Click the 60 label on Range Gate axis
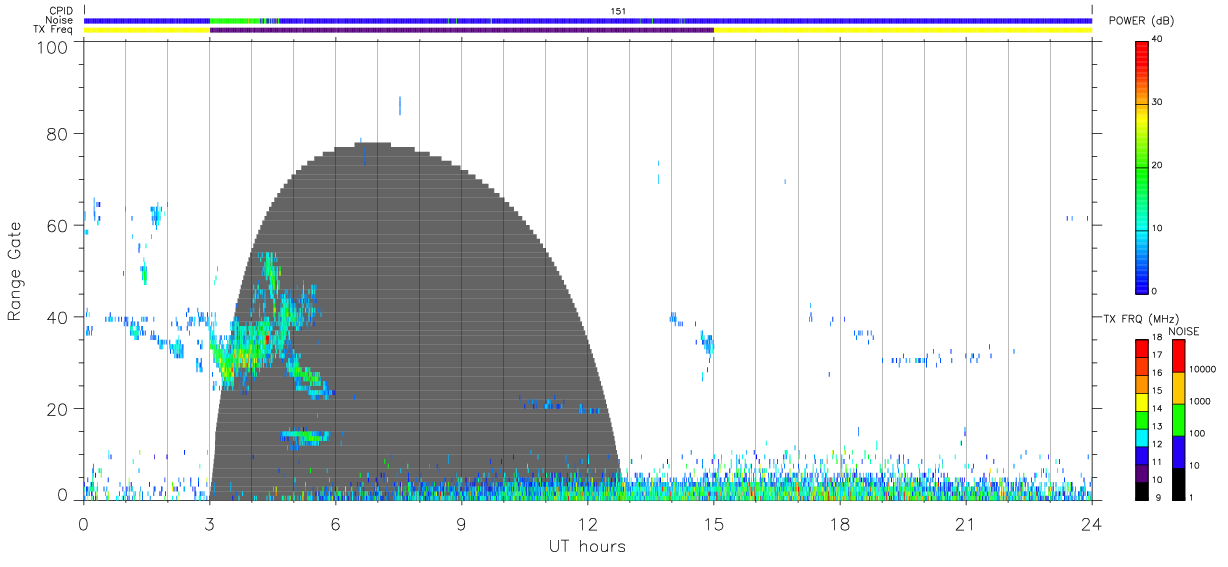 click(55, 226)
